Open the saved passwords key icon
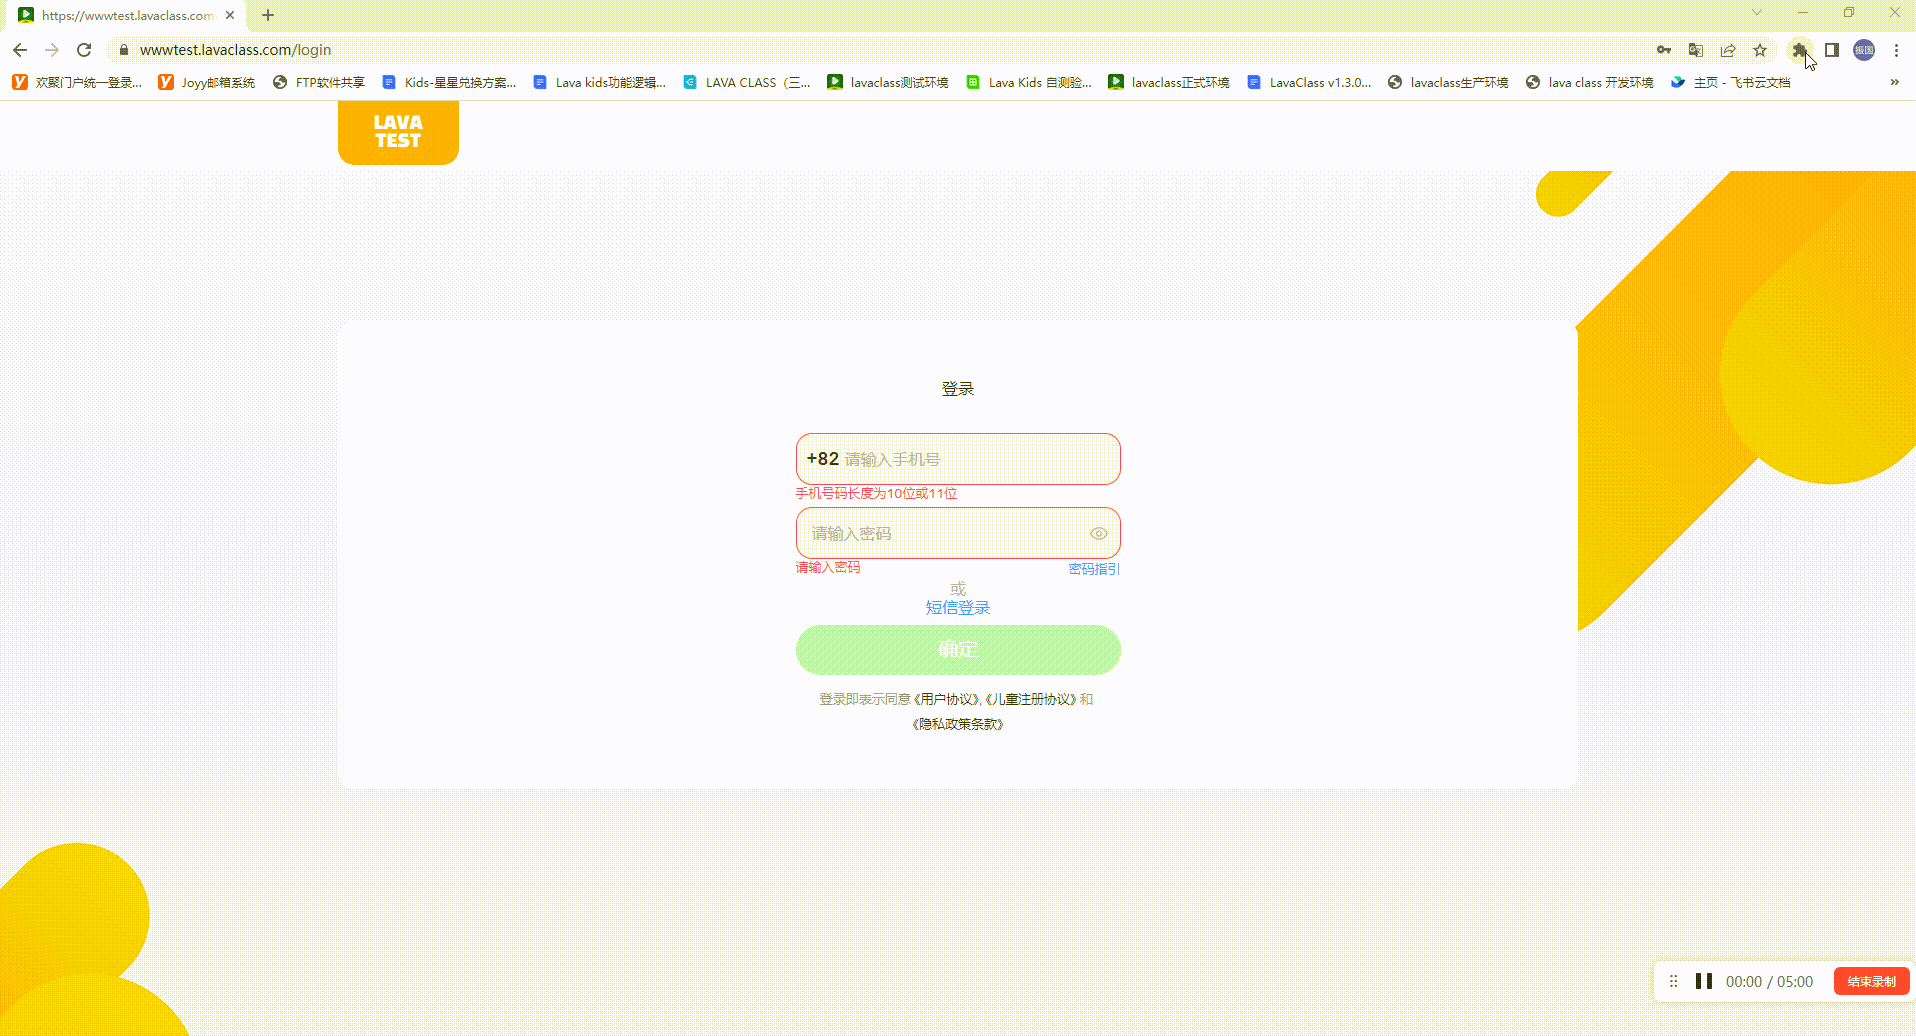Screen dimensions: 1916x1036 (x=1664, y=50)
